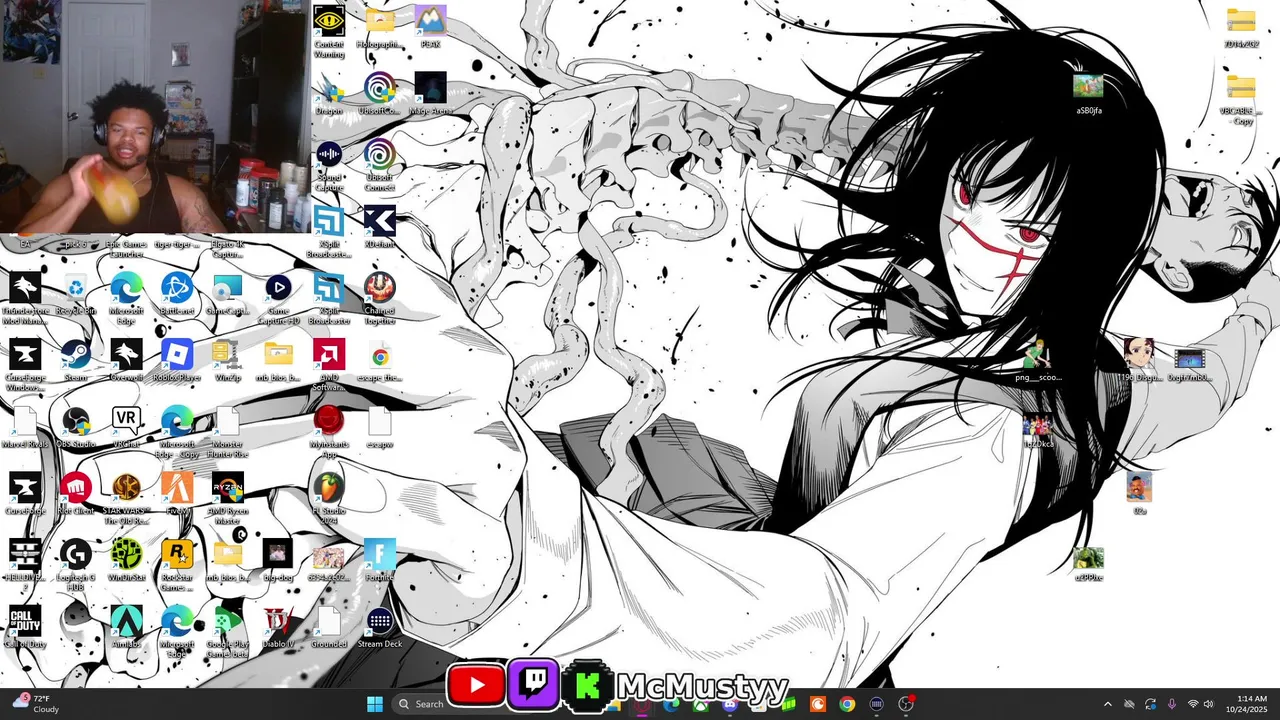Launch FL Studio 2024
The image size is (1280, 720).
[329, 498]
